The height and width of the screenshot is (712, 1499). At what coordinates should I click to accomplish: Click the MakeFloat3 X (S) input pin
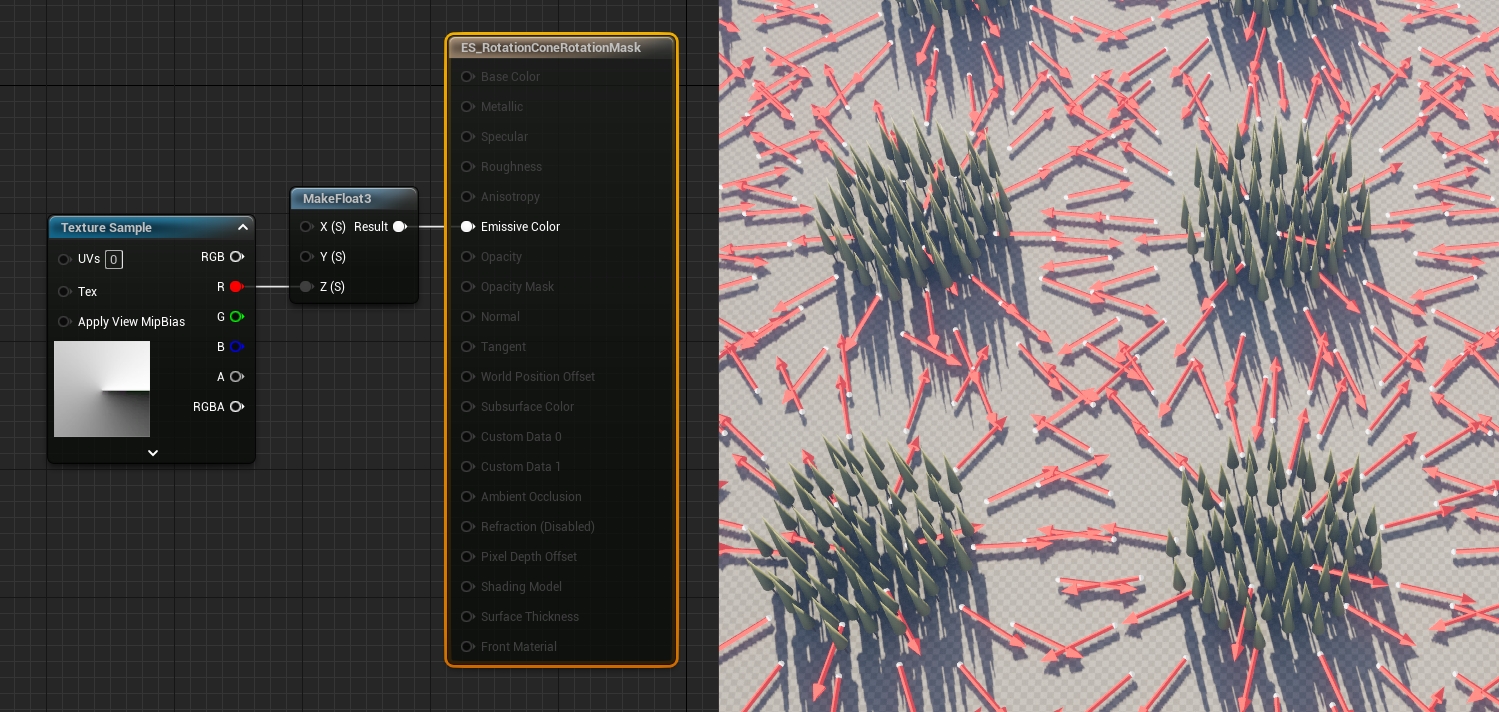306,227
